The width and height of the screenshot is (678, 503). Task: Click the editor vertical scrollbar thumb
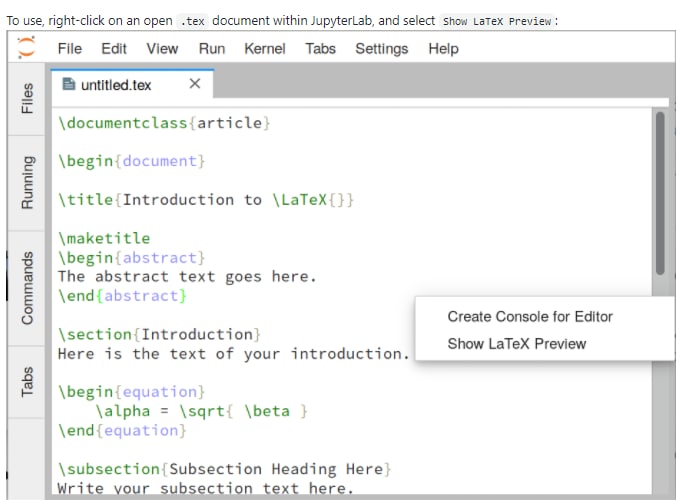(659, 193)
